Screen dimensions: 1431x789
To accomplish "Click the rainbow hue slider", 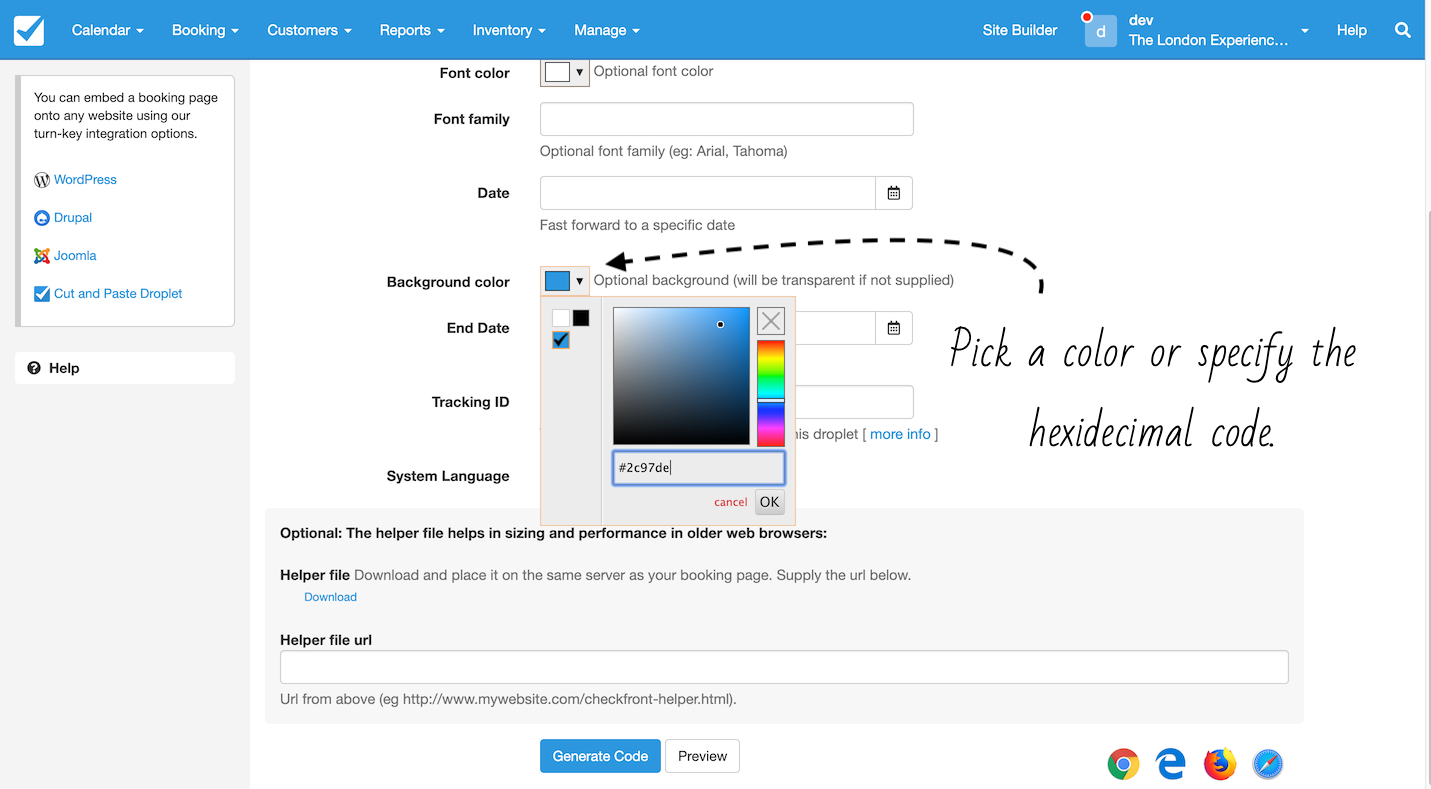I will 771,393.
